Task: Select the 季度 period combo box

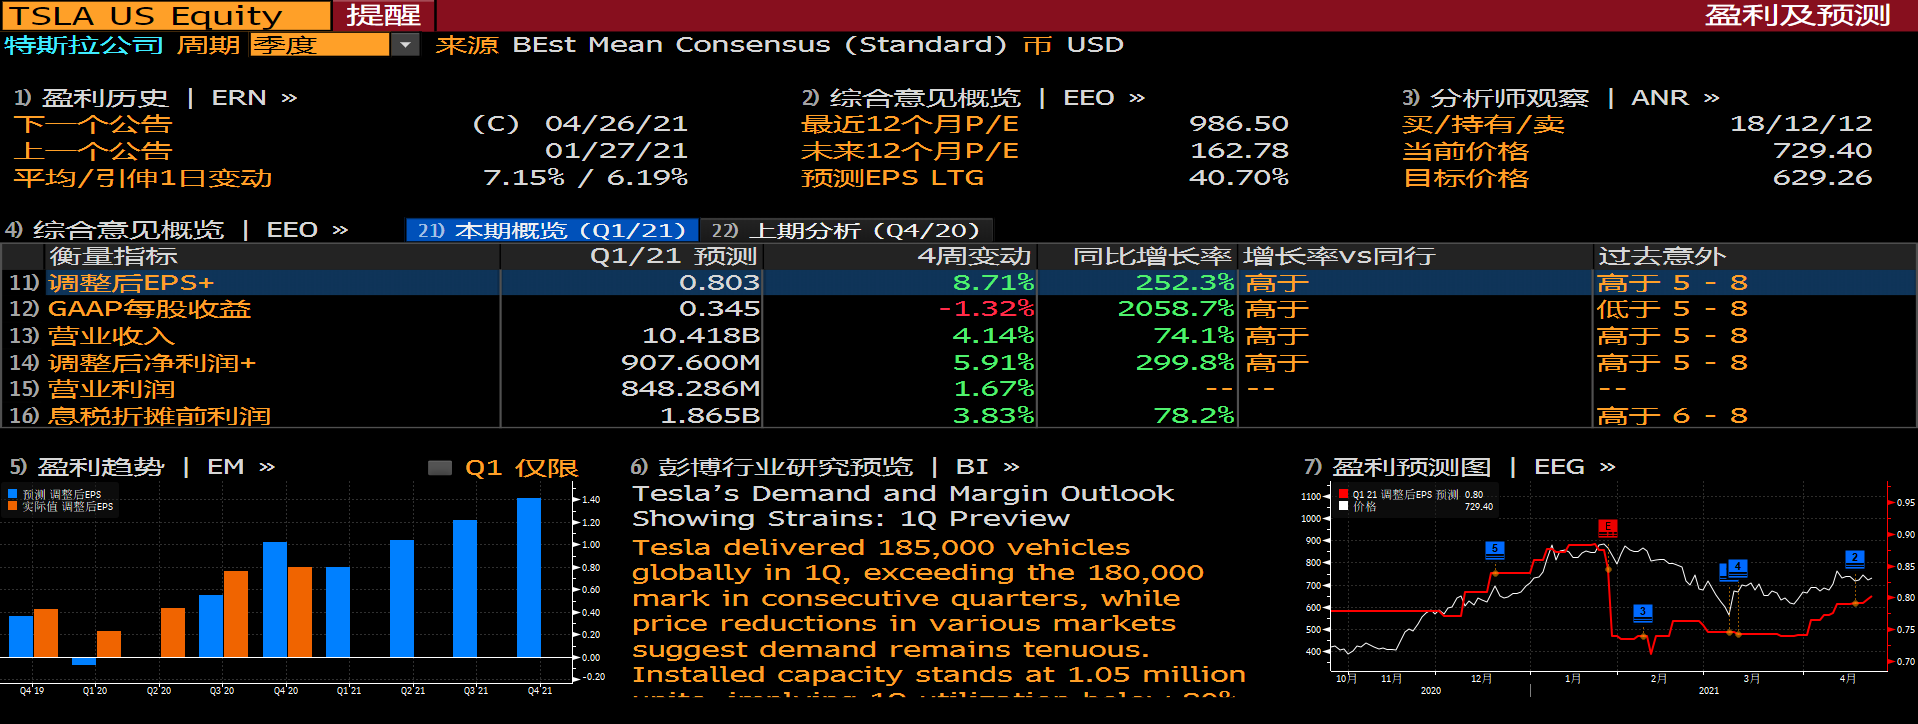Action: 320,45
